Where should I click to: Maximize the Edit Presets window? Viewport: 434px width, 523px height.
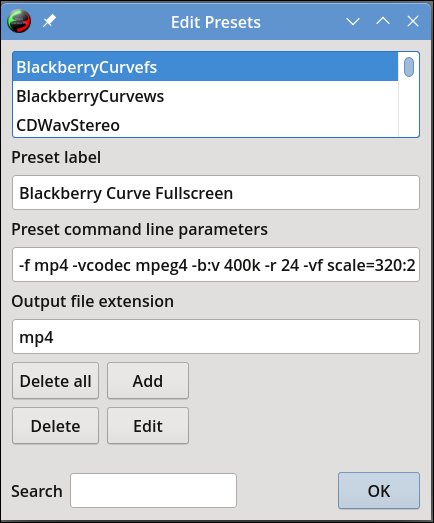coord(383,21)
